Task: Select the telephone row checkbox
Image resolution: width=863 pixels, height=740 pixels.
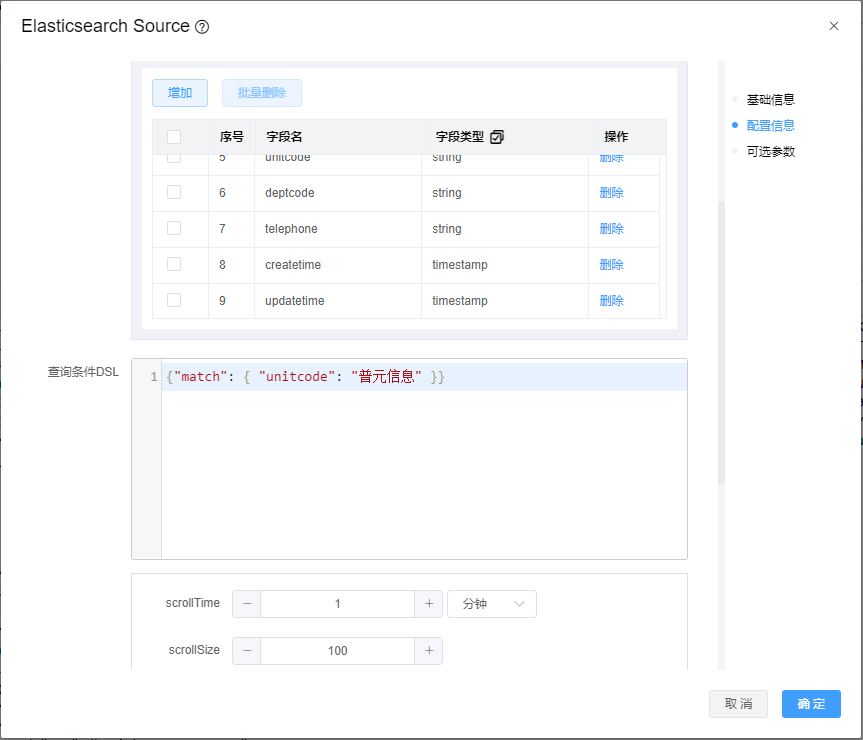Action: (x=174, y=228)
